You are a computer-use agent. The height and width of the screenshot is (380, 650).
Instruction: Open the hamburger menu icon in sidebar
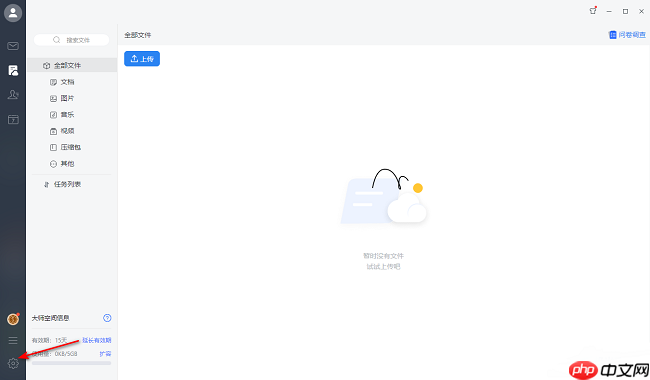(x=13, y=340)
